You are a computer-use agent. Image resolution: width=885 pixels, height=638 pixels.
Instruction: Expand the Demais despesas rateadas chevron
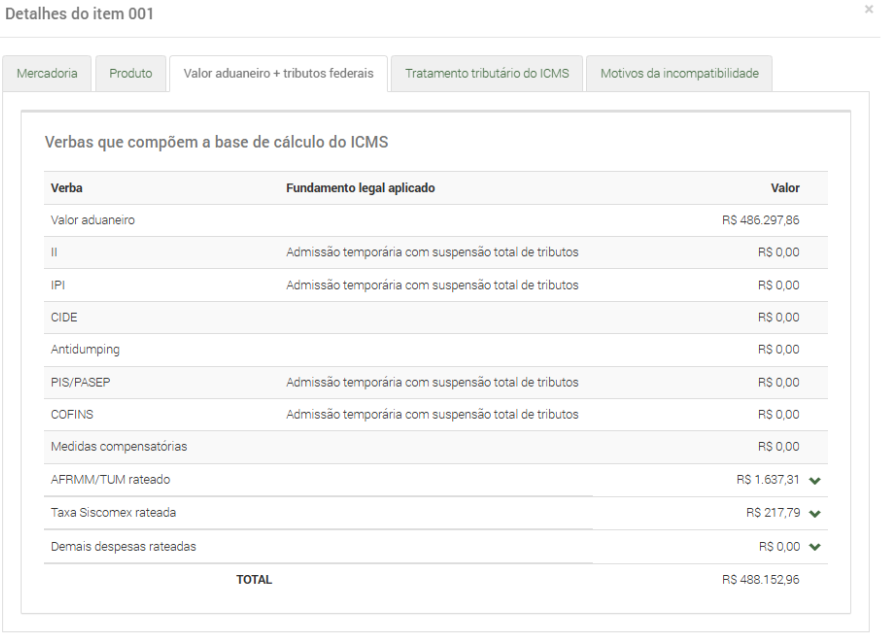pyautogui.click(x=815, y=547)
